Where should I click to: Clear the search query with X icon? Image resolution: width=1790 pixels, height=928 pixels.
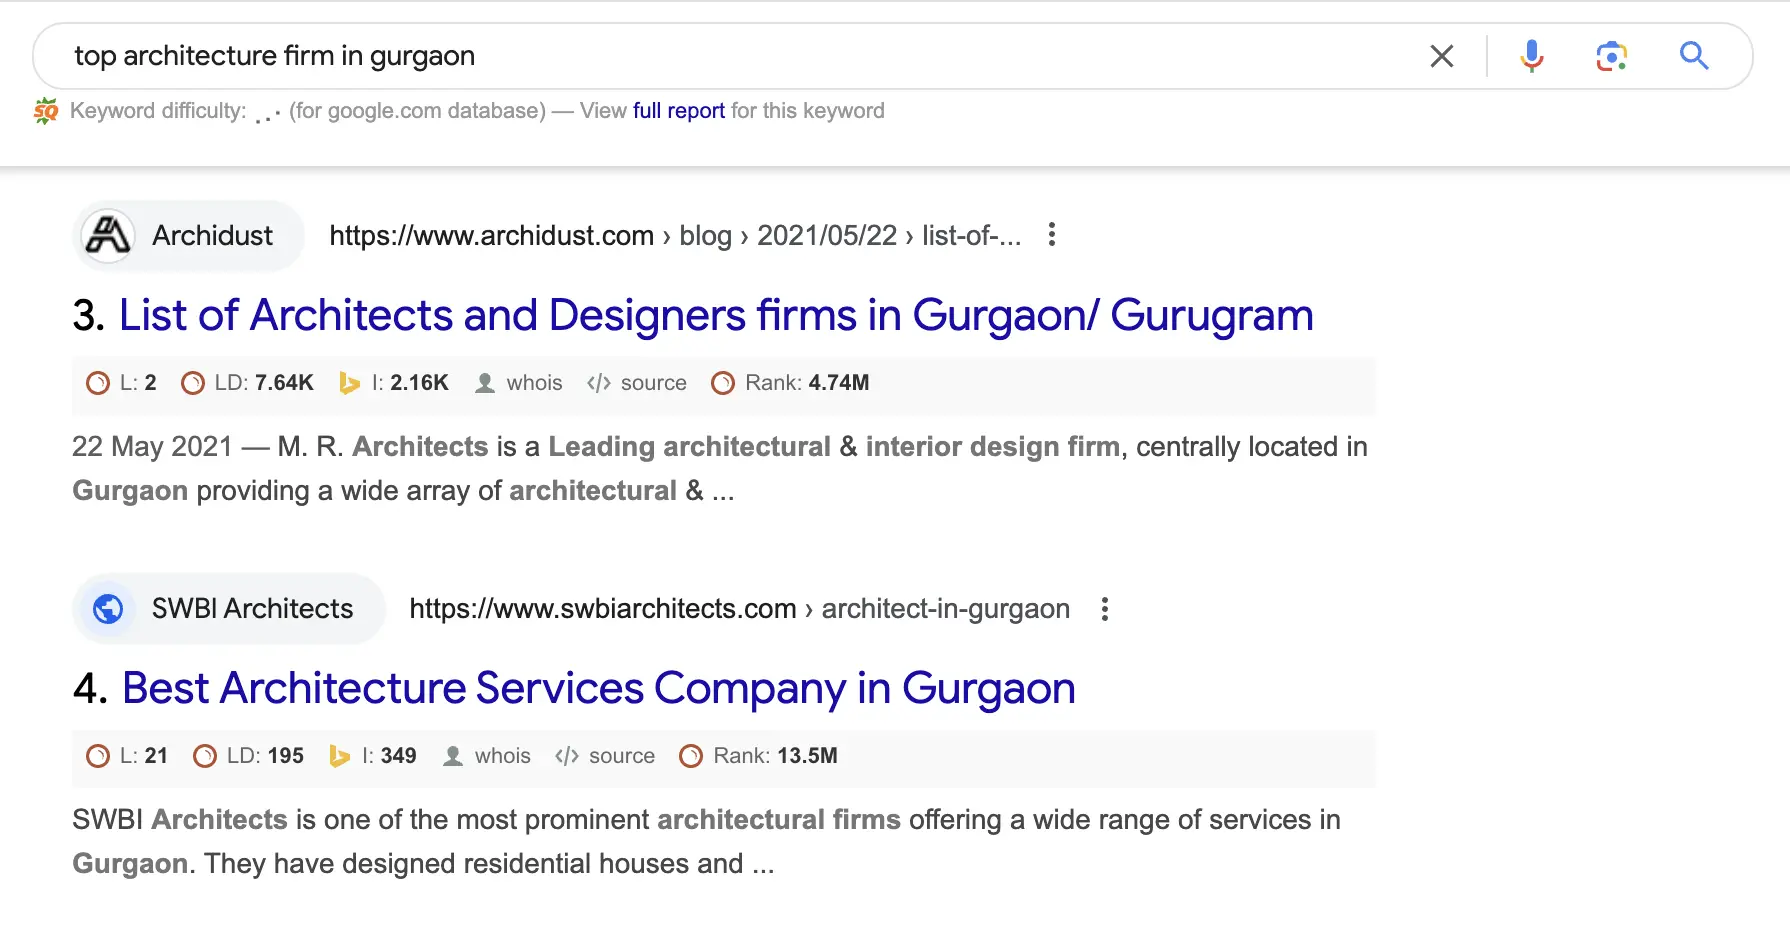click(x=1441, y=56)
